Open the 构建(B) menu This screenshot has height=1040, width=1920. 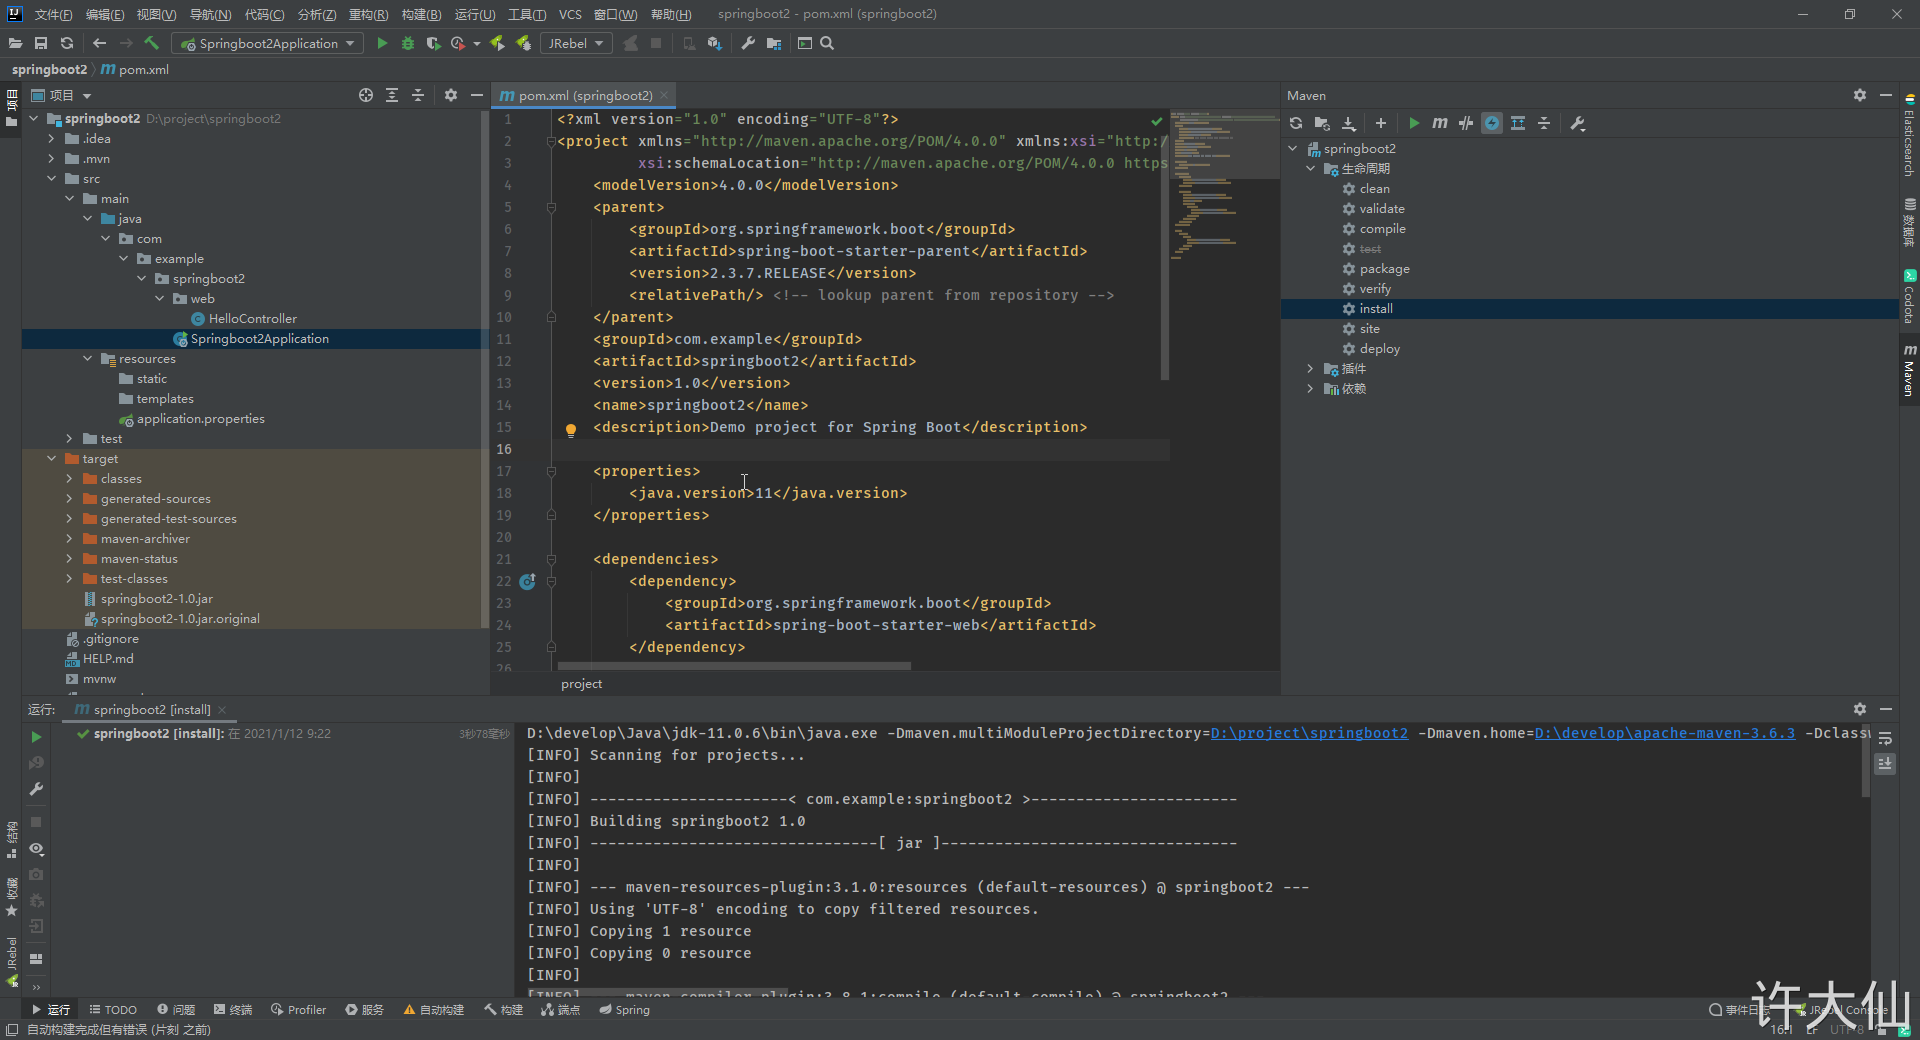[x=421, y=14]
